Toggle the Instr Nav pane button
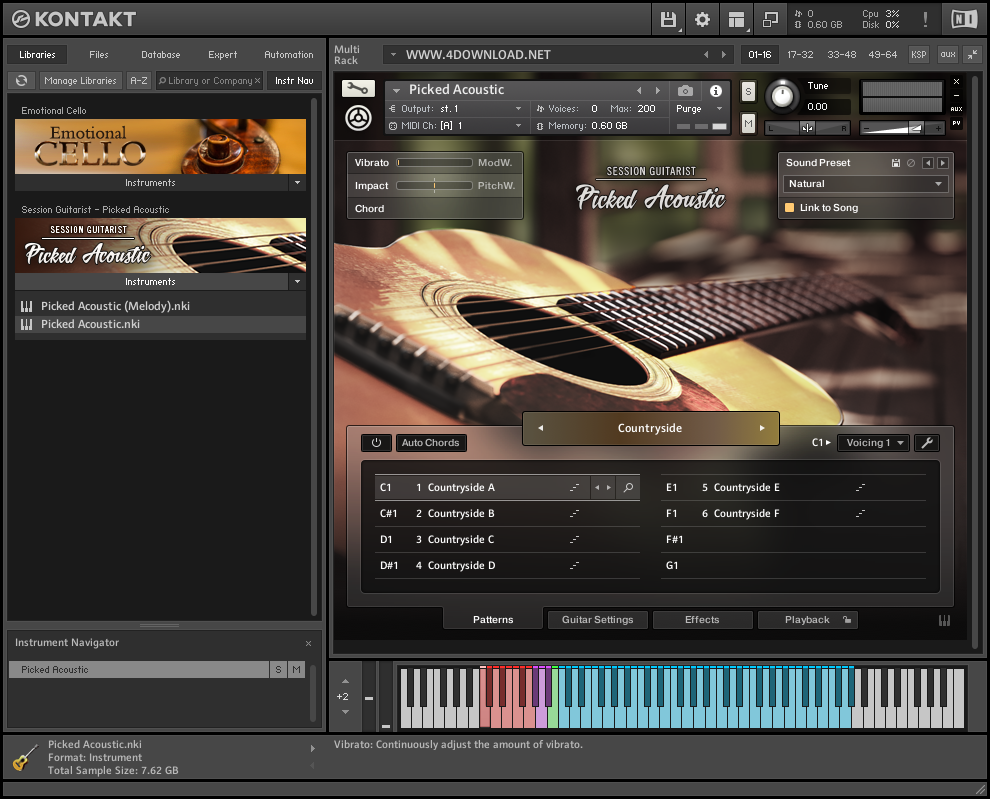Viewport: 990px width, 799px height. click(294, 80)
